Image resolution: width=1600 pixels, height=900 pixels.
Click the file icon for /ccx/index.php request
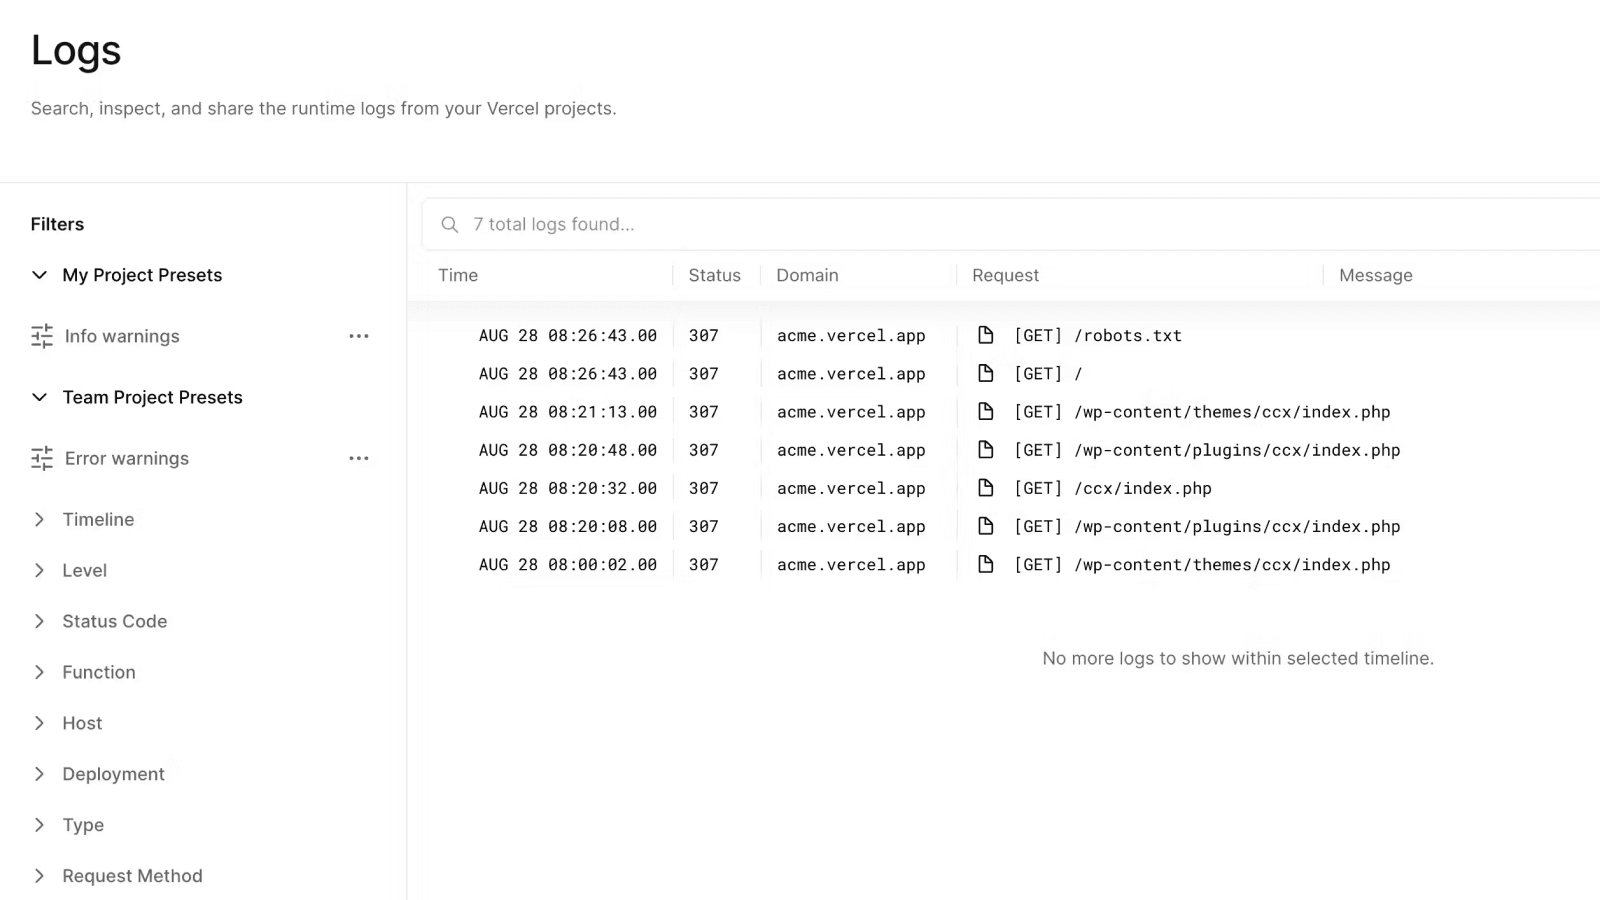click(x=985, y=488)
